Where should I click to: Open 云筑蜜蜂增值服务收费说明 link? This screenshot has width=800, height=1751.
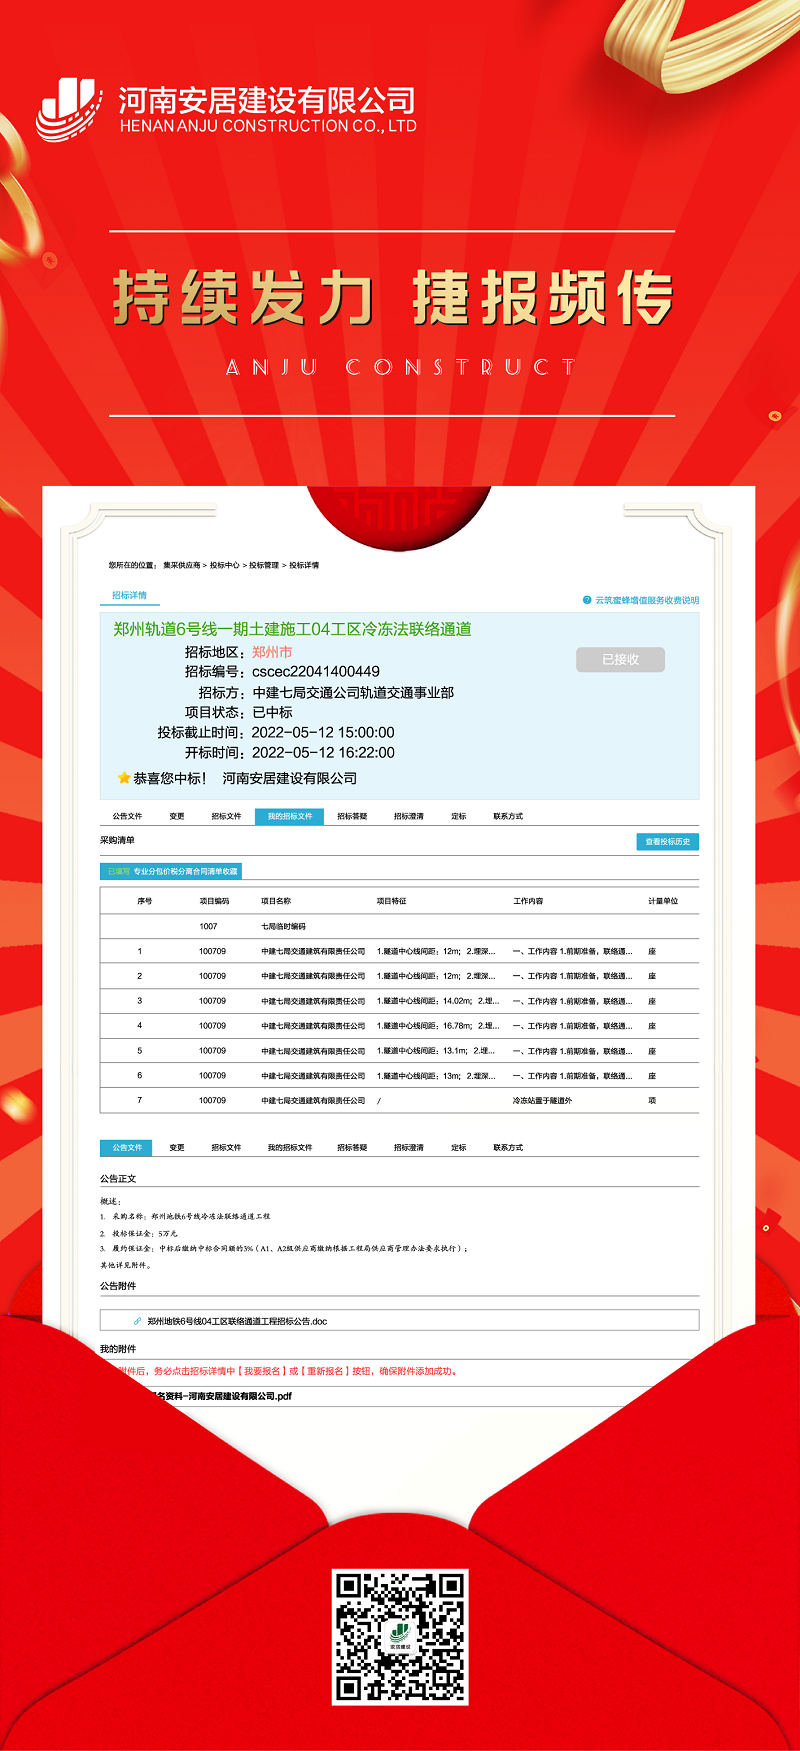[x=647, y=600]
